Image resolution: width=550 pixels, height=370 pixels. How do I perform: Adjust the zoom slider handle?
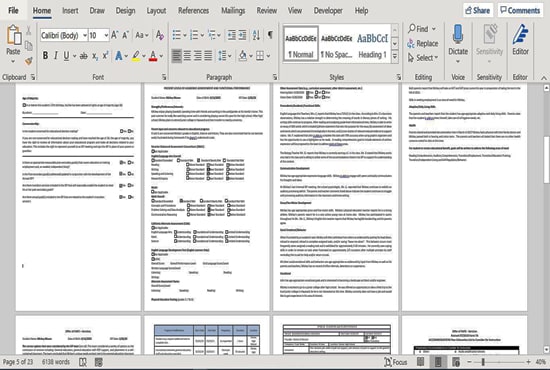click(x=483, y=362)
